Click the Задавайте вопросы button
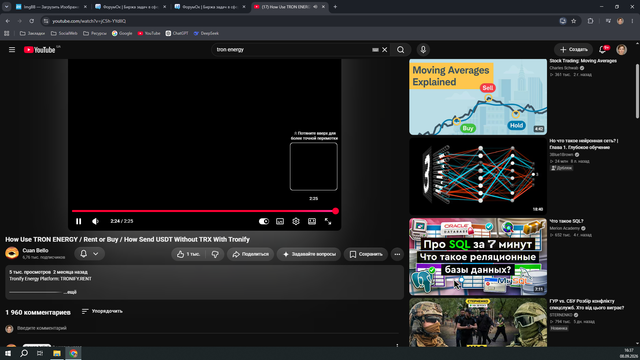640x360 pixels. 309,254
